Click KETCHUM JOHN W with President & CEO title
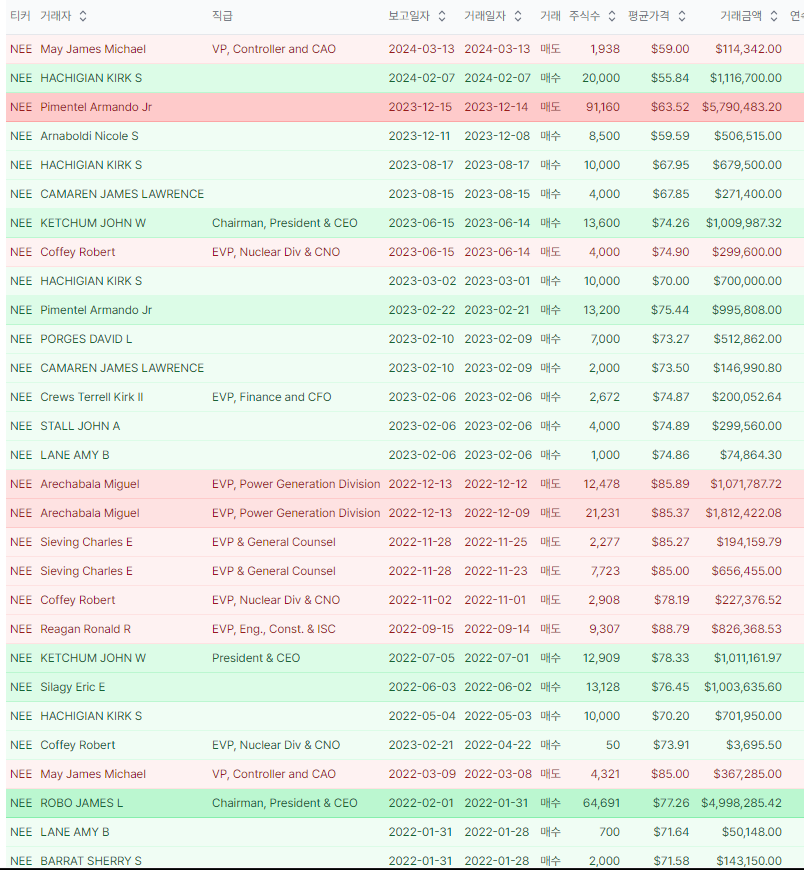Viewport: 804px width, 870px height. point(93,658)
